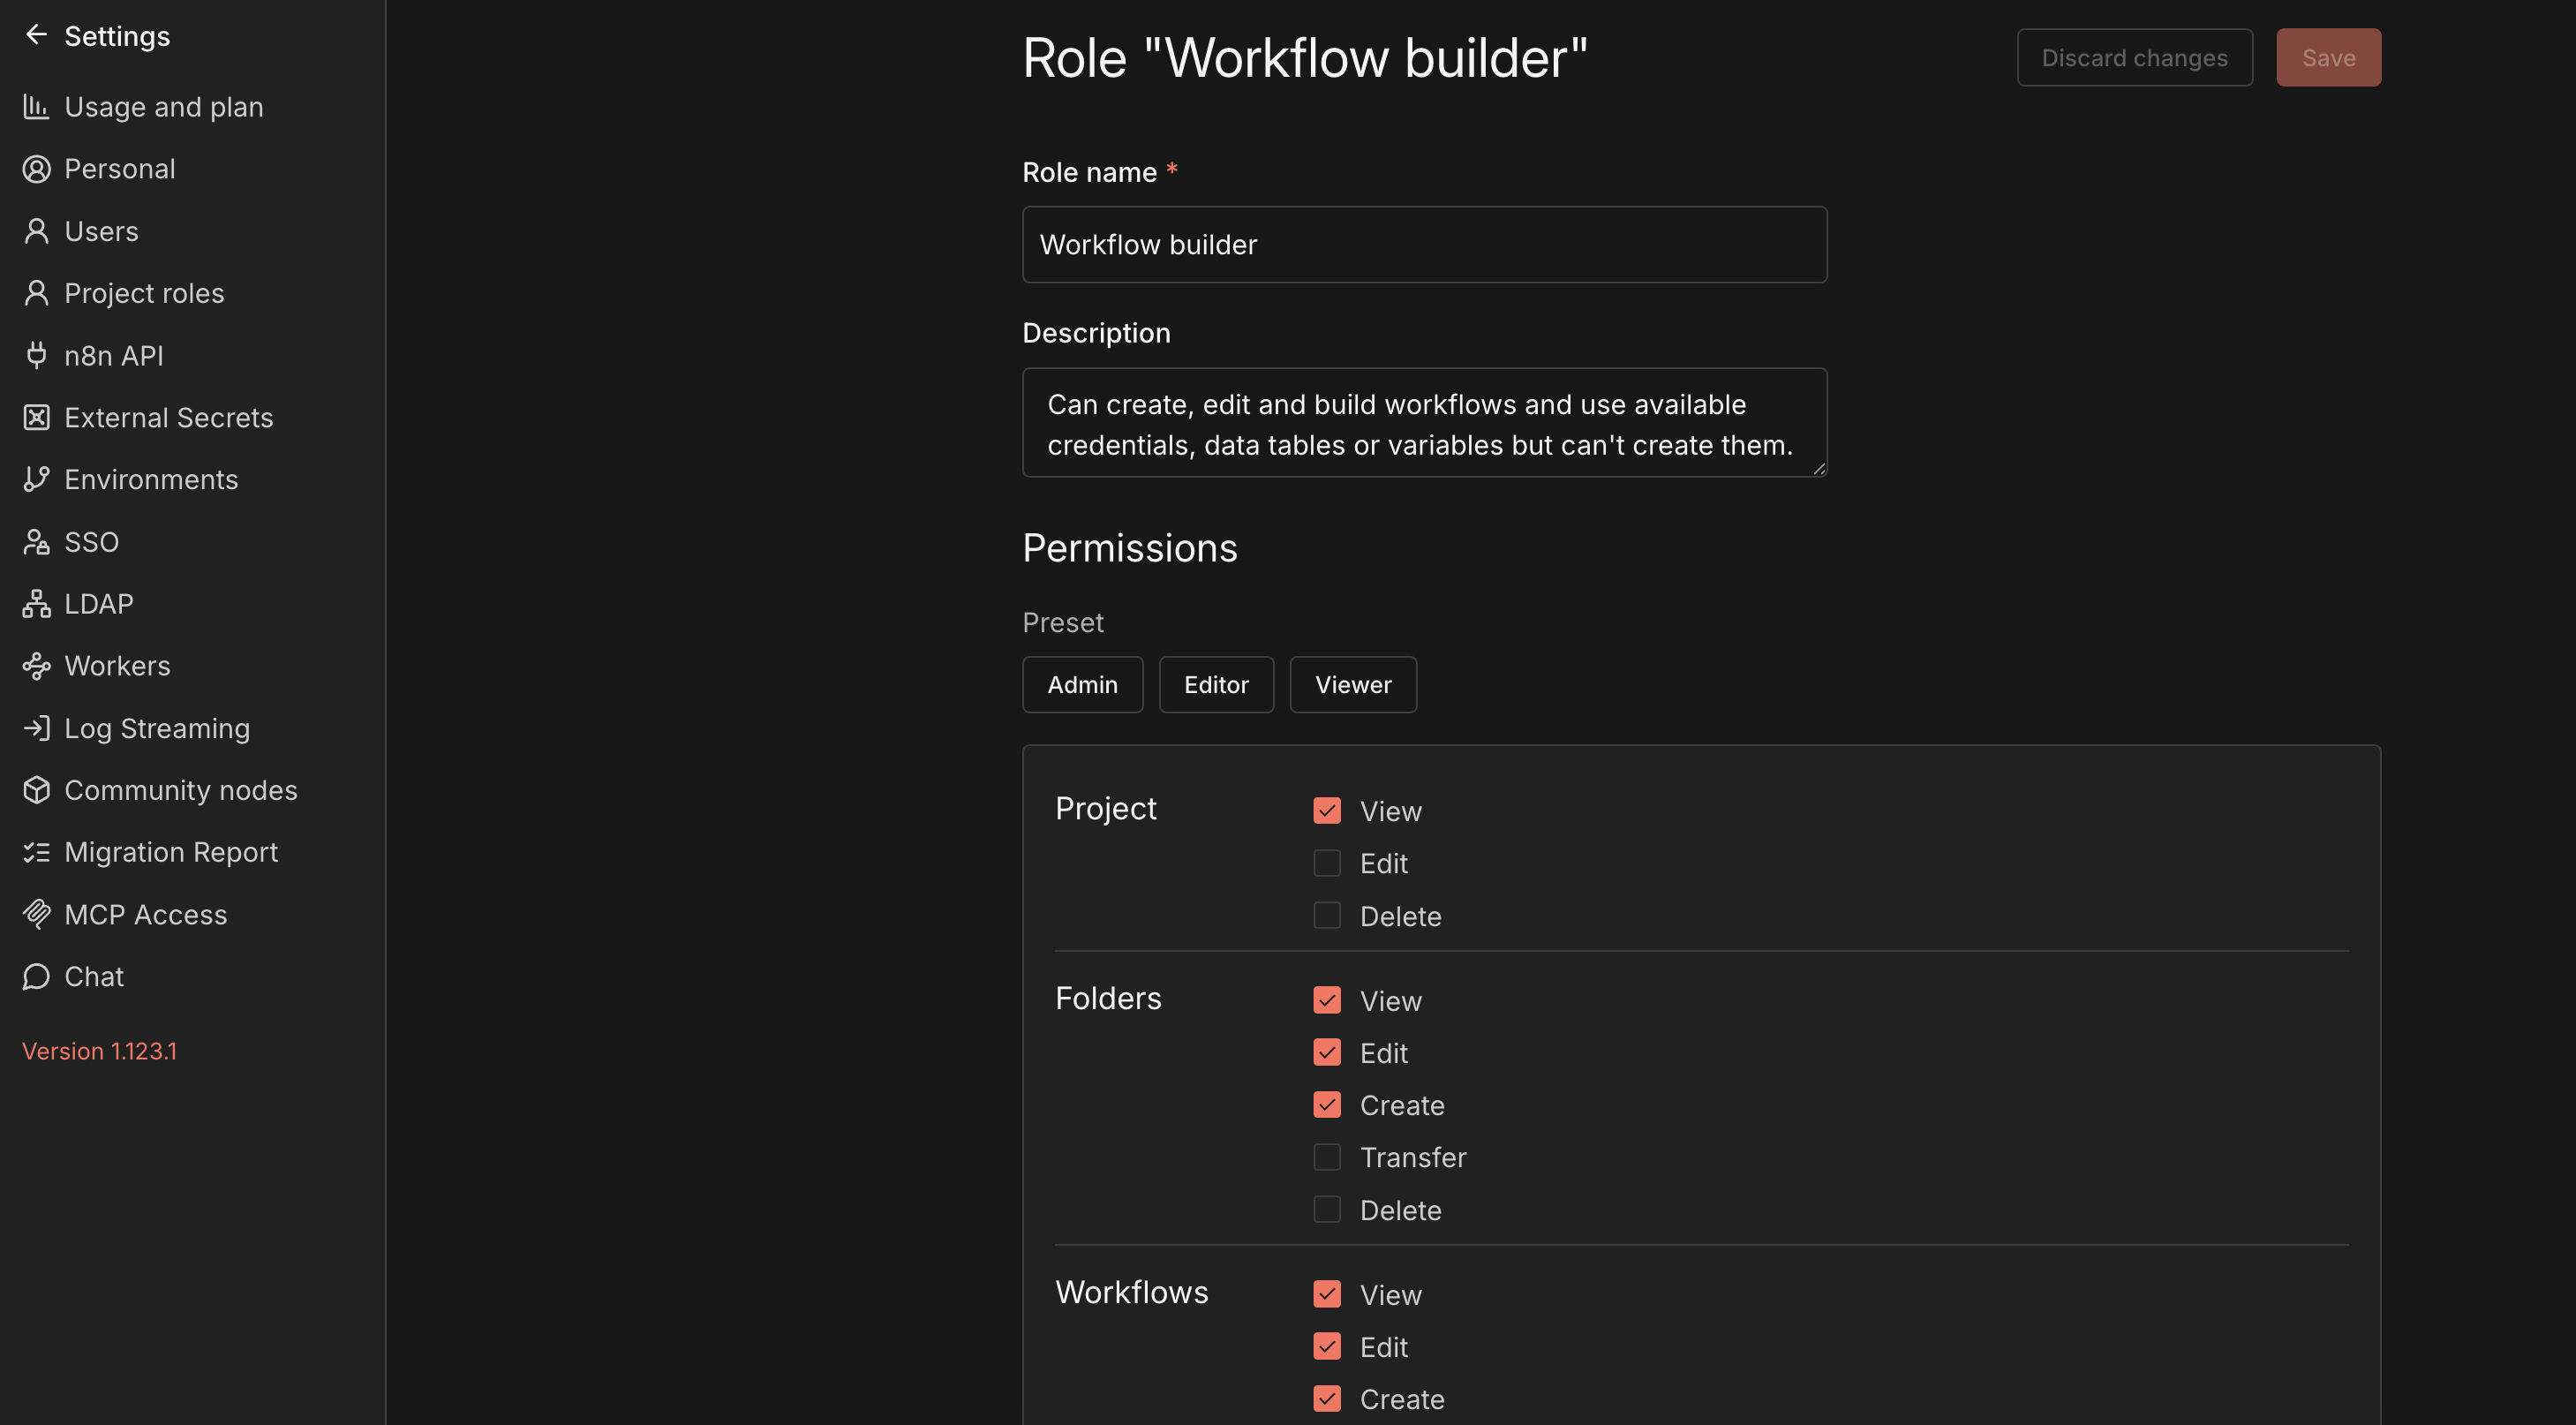Click the External Secrets icon
Viewport: 2576px width, 1425px height.
(36, 417)
